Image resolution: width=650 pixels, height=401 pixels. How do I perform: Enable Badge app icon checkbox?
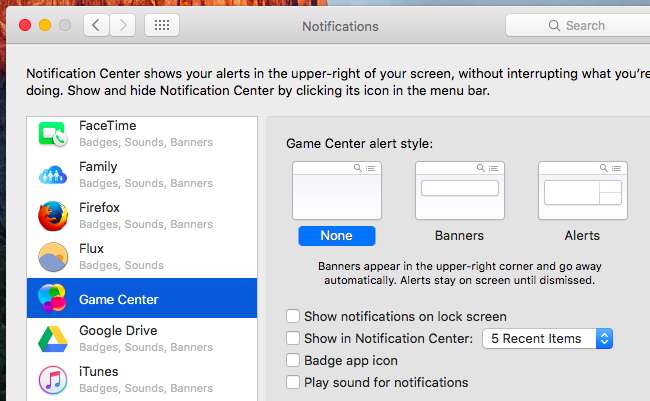coord(293,360)
